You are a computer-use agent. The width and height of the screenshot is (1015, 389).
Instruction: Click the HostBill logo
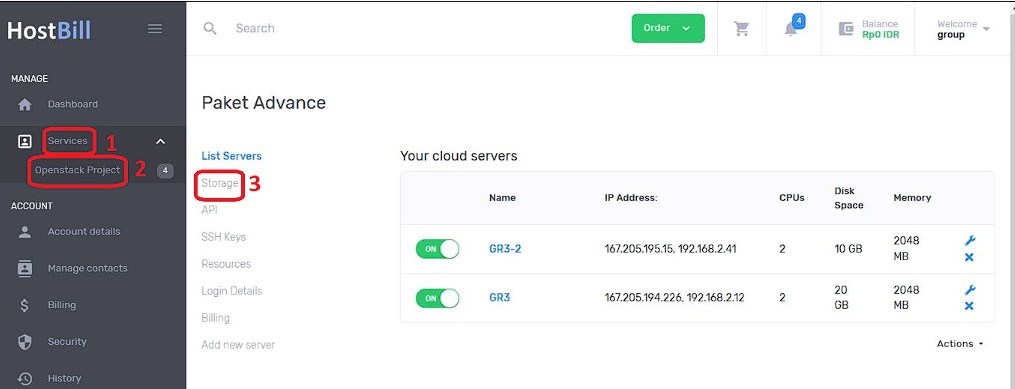pos(49,30)
